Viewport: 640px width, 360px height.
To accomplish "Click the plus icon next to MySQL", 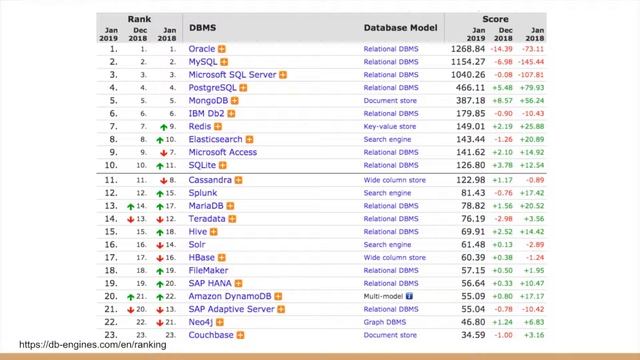I will tap(224, 62).
